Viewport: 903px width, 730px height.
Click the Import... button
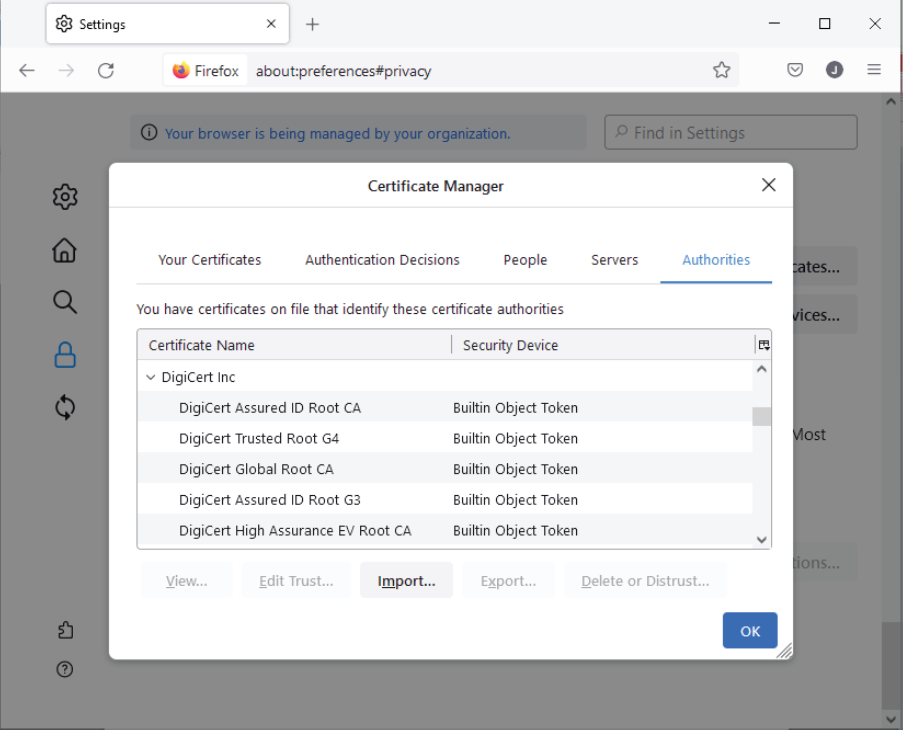click(x=407, y=580)
